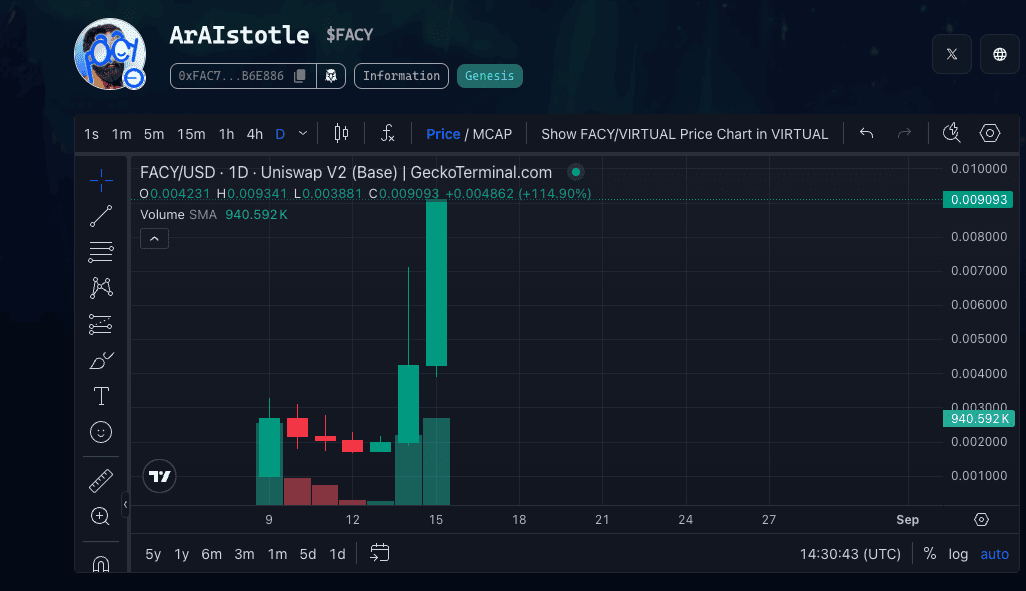Select the brush drawing tool
Screen dimensions: 1026x591
click(101, 360)
